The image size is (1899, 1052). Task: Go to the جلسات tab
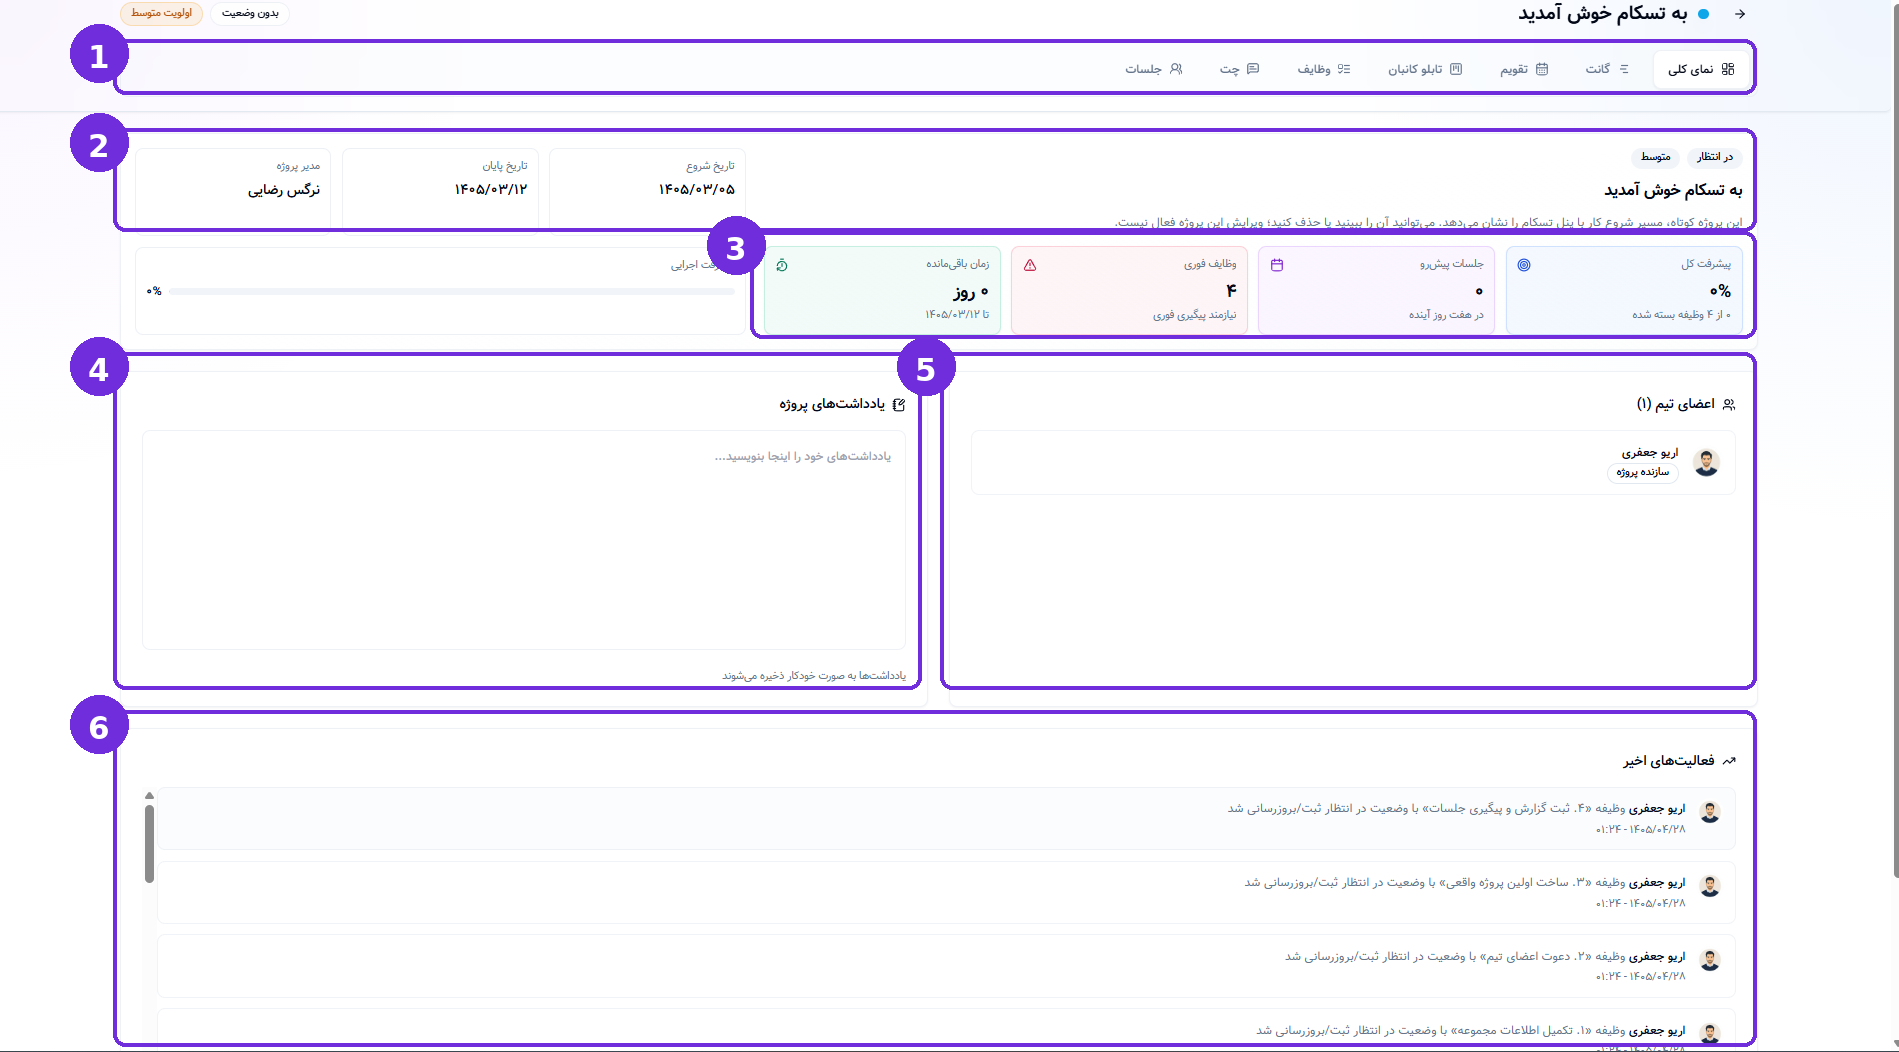1154,69
